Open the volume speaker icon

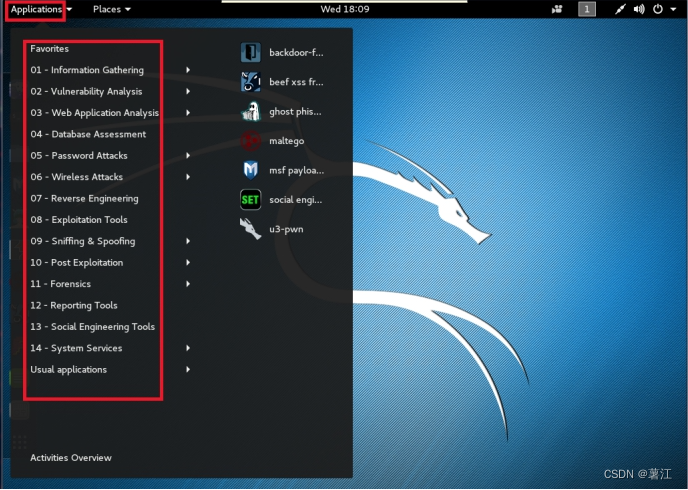[x=639, y=9]
